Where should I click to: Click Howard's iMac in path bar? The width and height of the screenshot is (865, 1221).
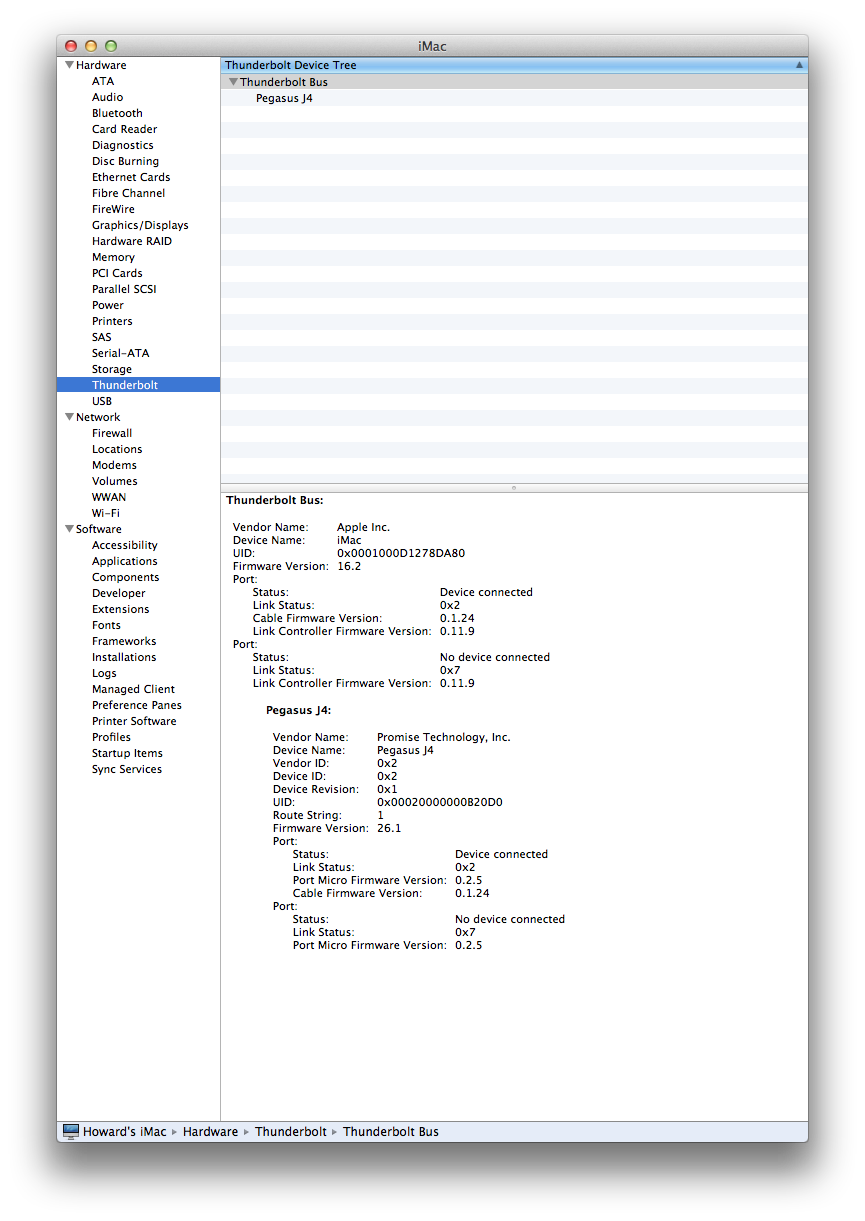coord(125,1132)
